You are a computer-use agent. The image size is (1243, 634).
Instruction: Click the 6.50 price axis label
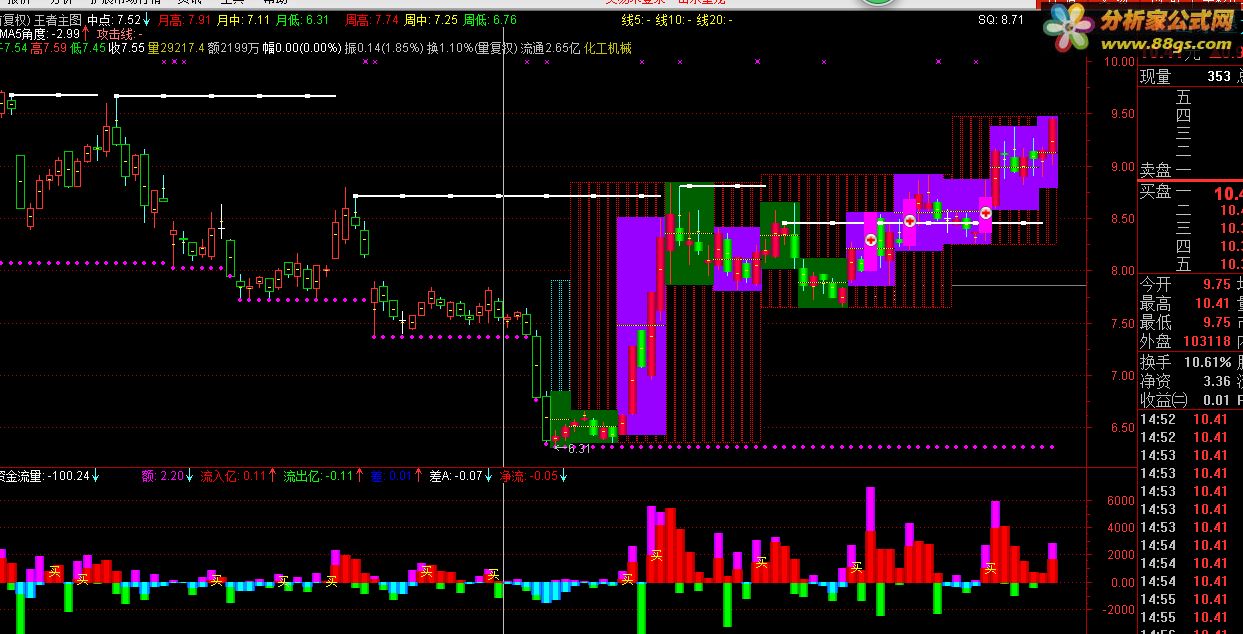(x=1122, y=428)
